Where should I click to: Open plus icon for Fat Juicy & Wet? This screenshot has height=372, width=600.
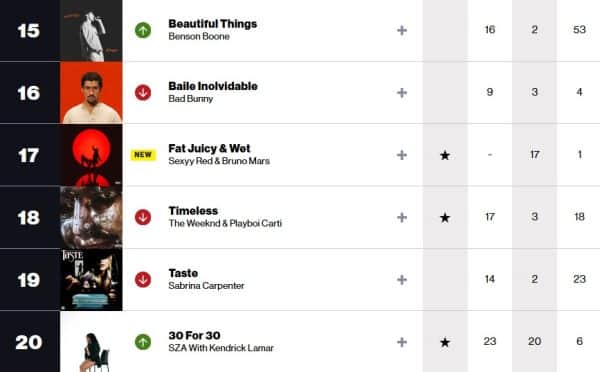coord(402,155)
